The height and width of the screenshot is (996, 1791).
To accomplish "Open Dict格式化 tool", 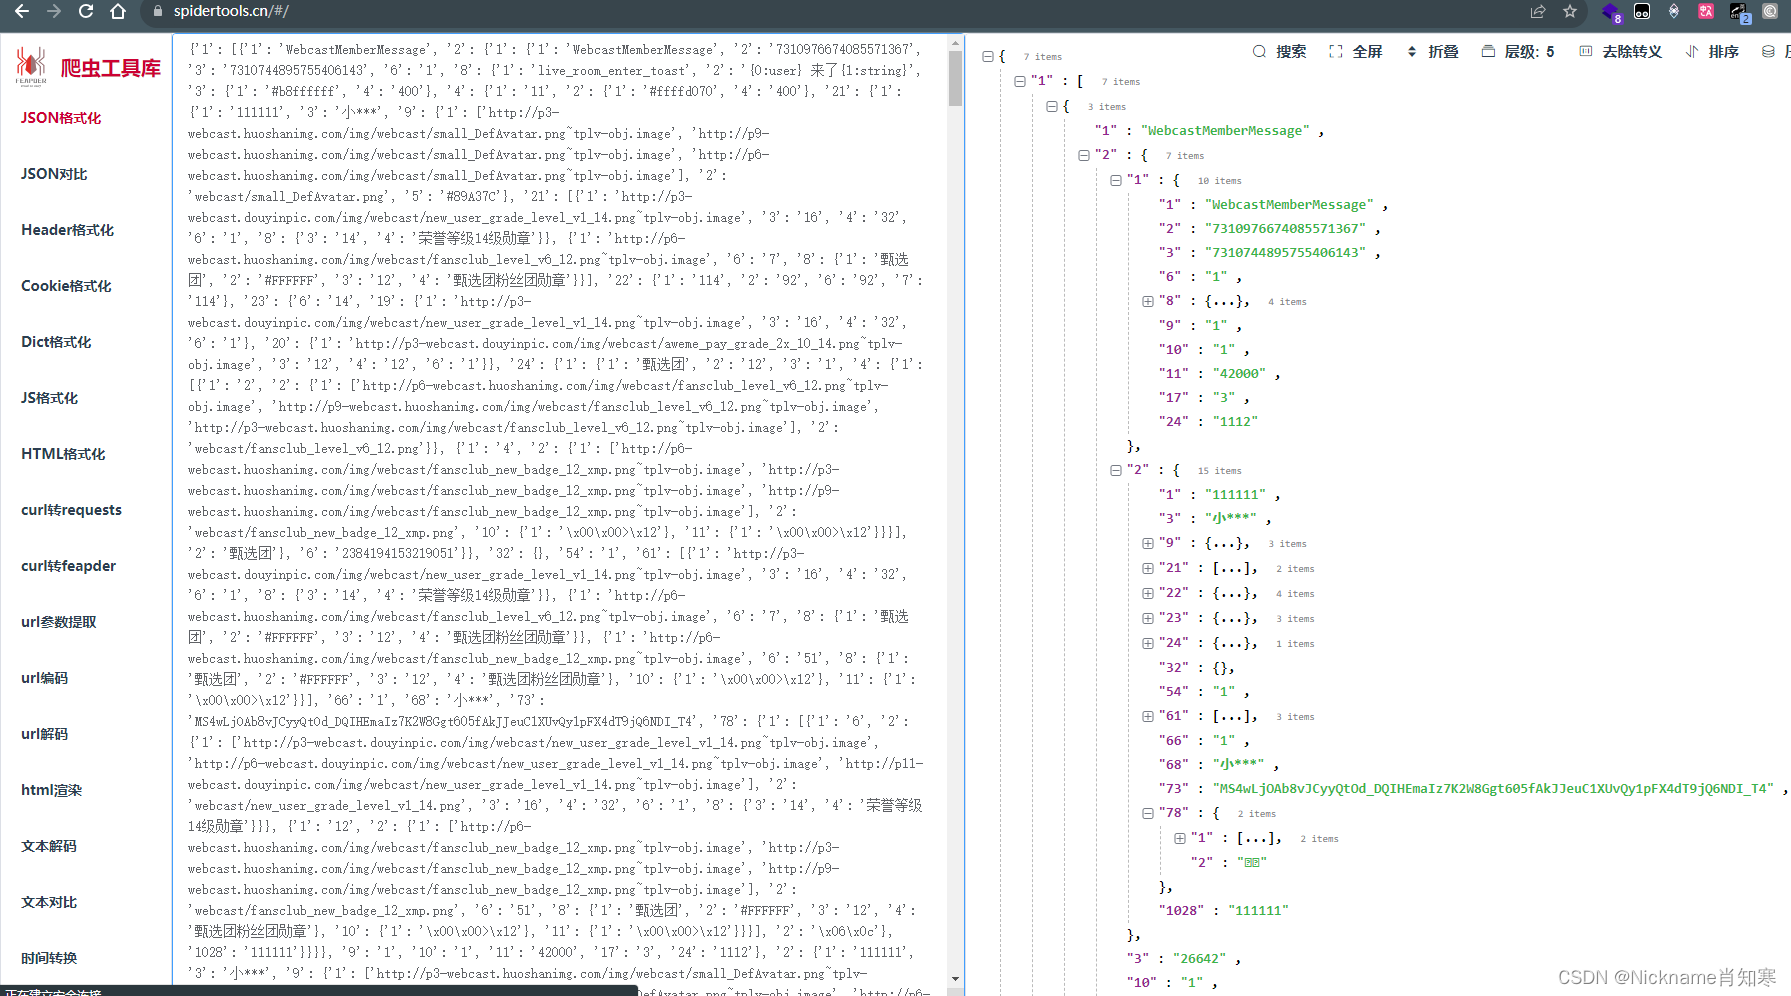I will [56, 342].
